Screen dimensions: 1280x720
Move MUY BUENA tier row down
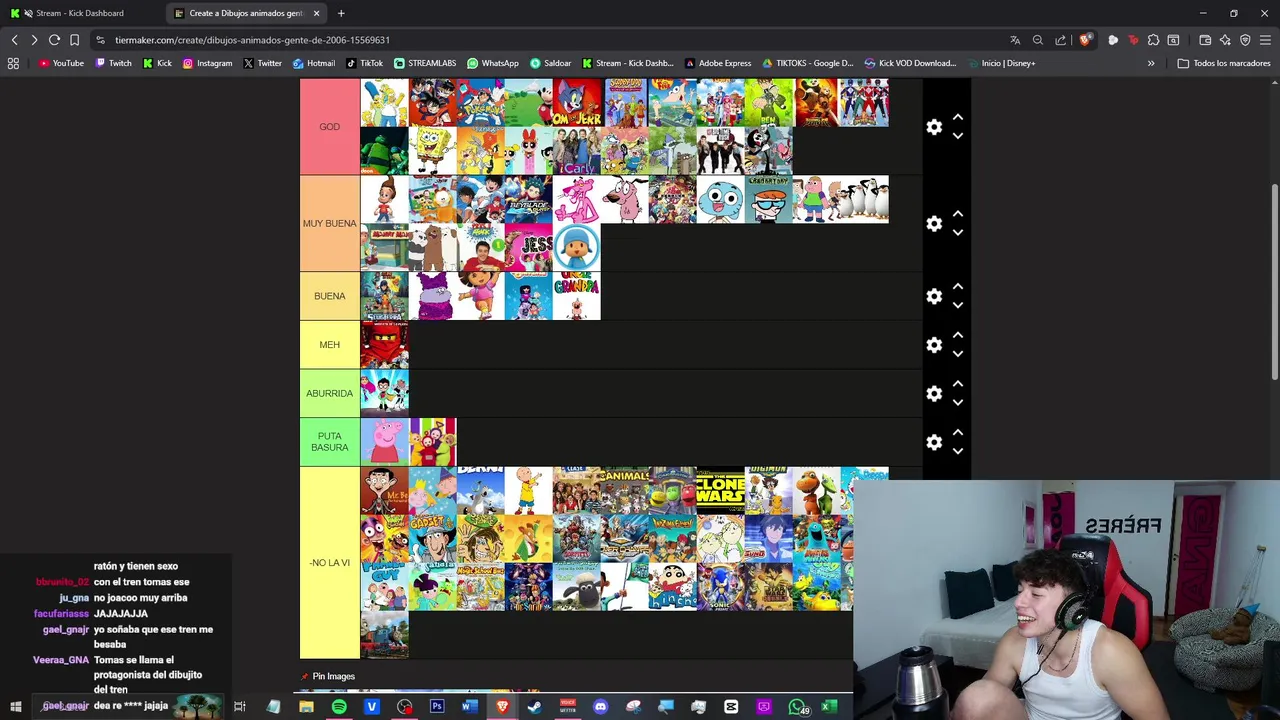[958, 233]
